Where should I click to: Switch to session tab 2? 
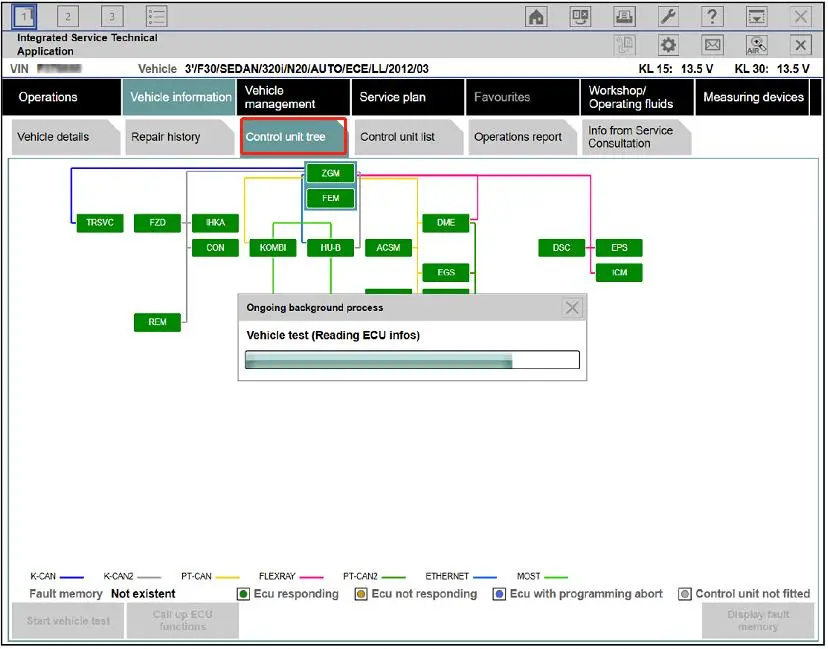pyautogui.click(x=68, y=16)
